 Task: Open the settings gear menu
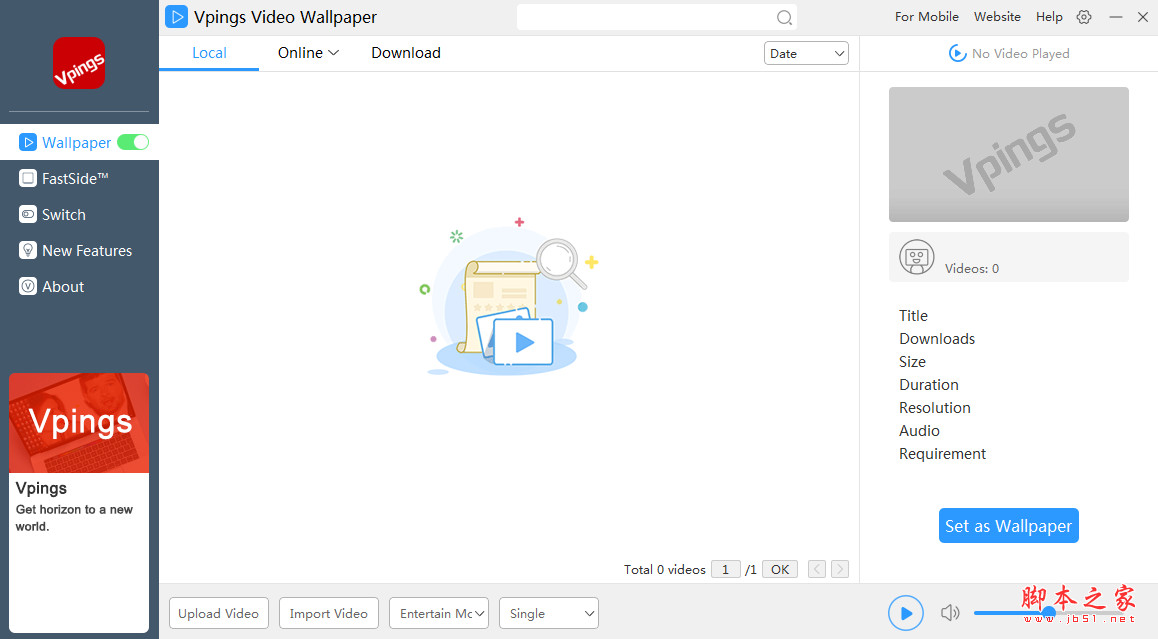[1083, 17]
